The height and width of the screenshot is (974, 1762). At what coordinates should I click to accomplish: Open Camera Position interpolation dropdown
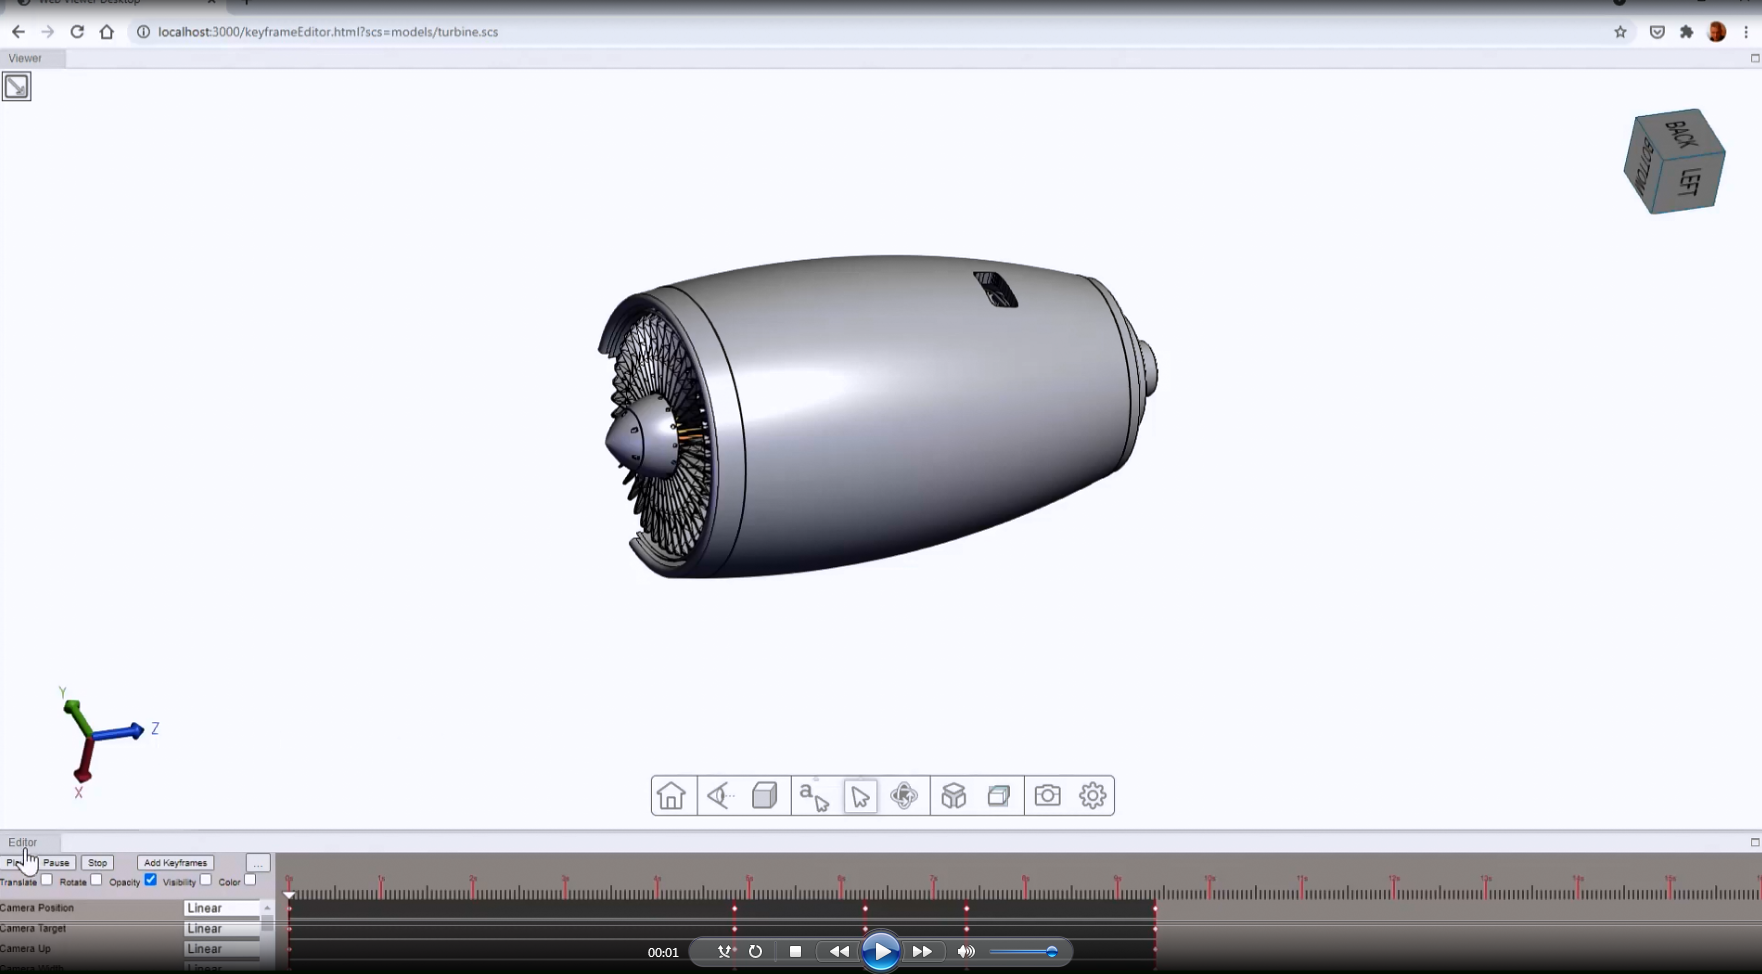(222, 908)
